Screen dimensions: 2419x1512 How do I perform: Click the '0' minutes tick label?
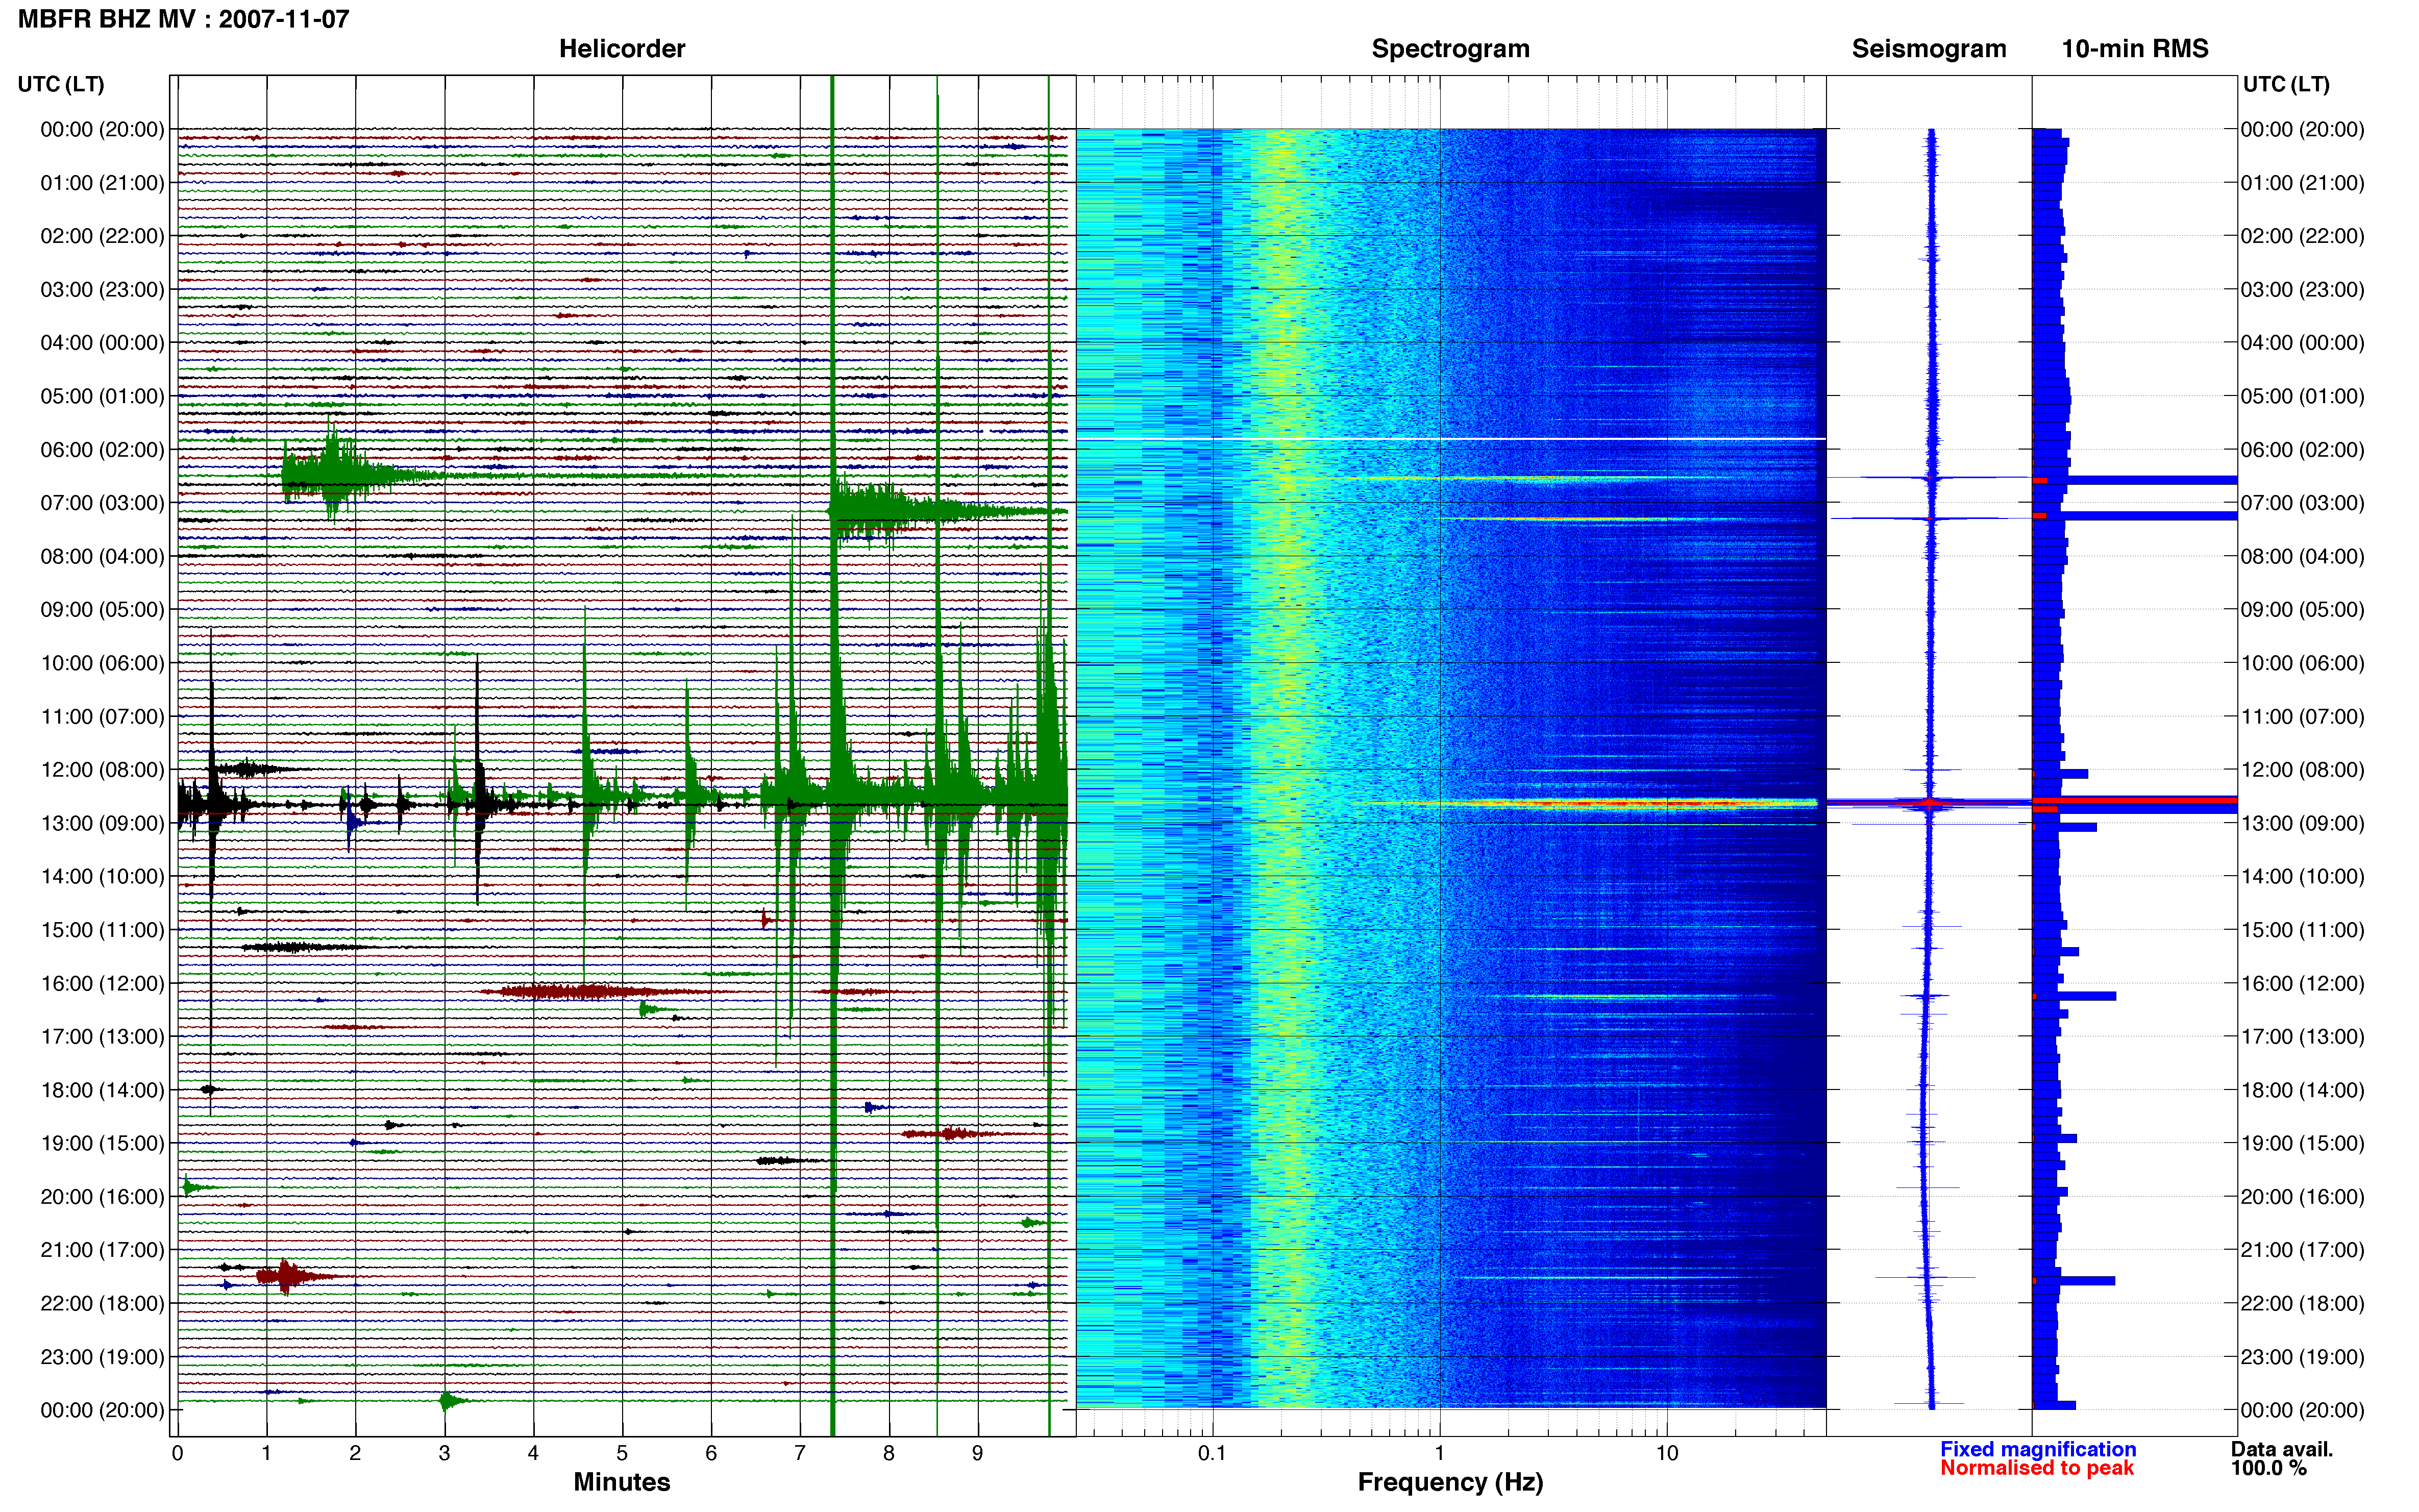177,1453
